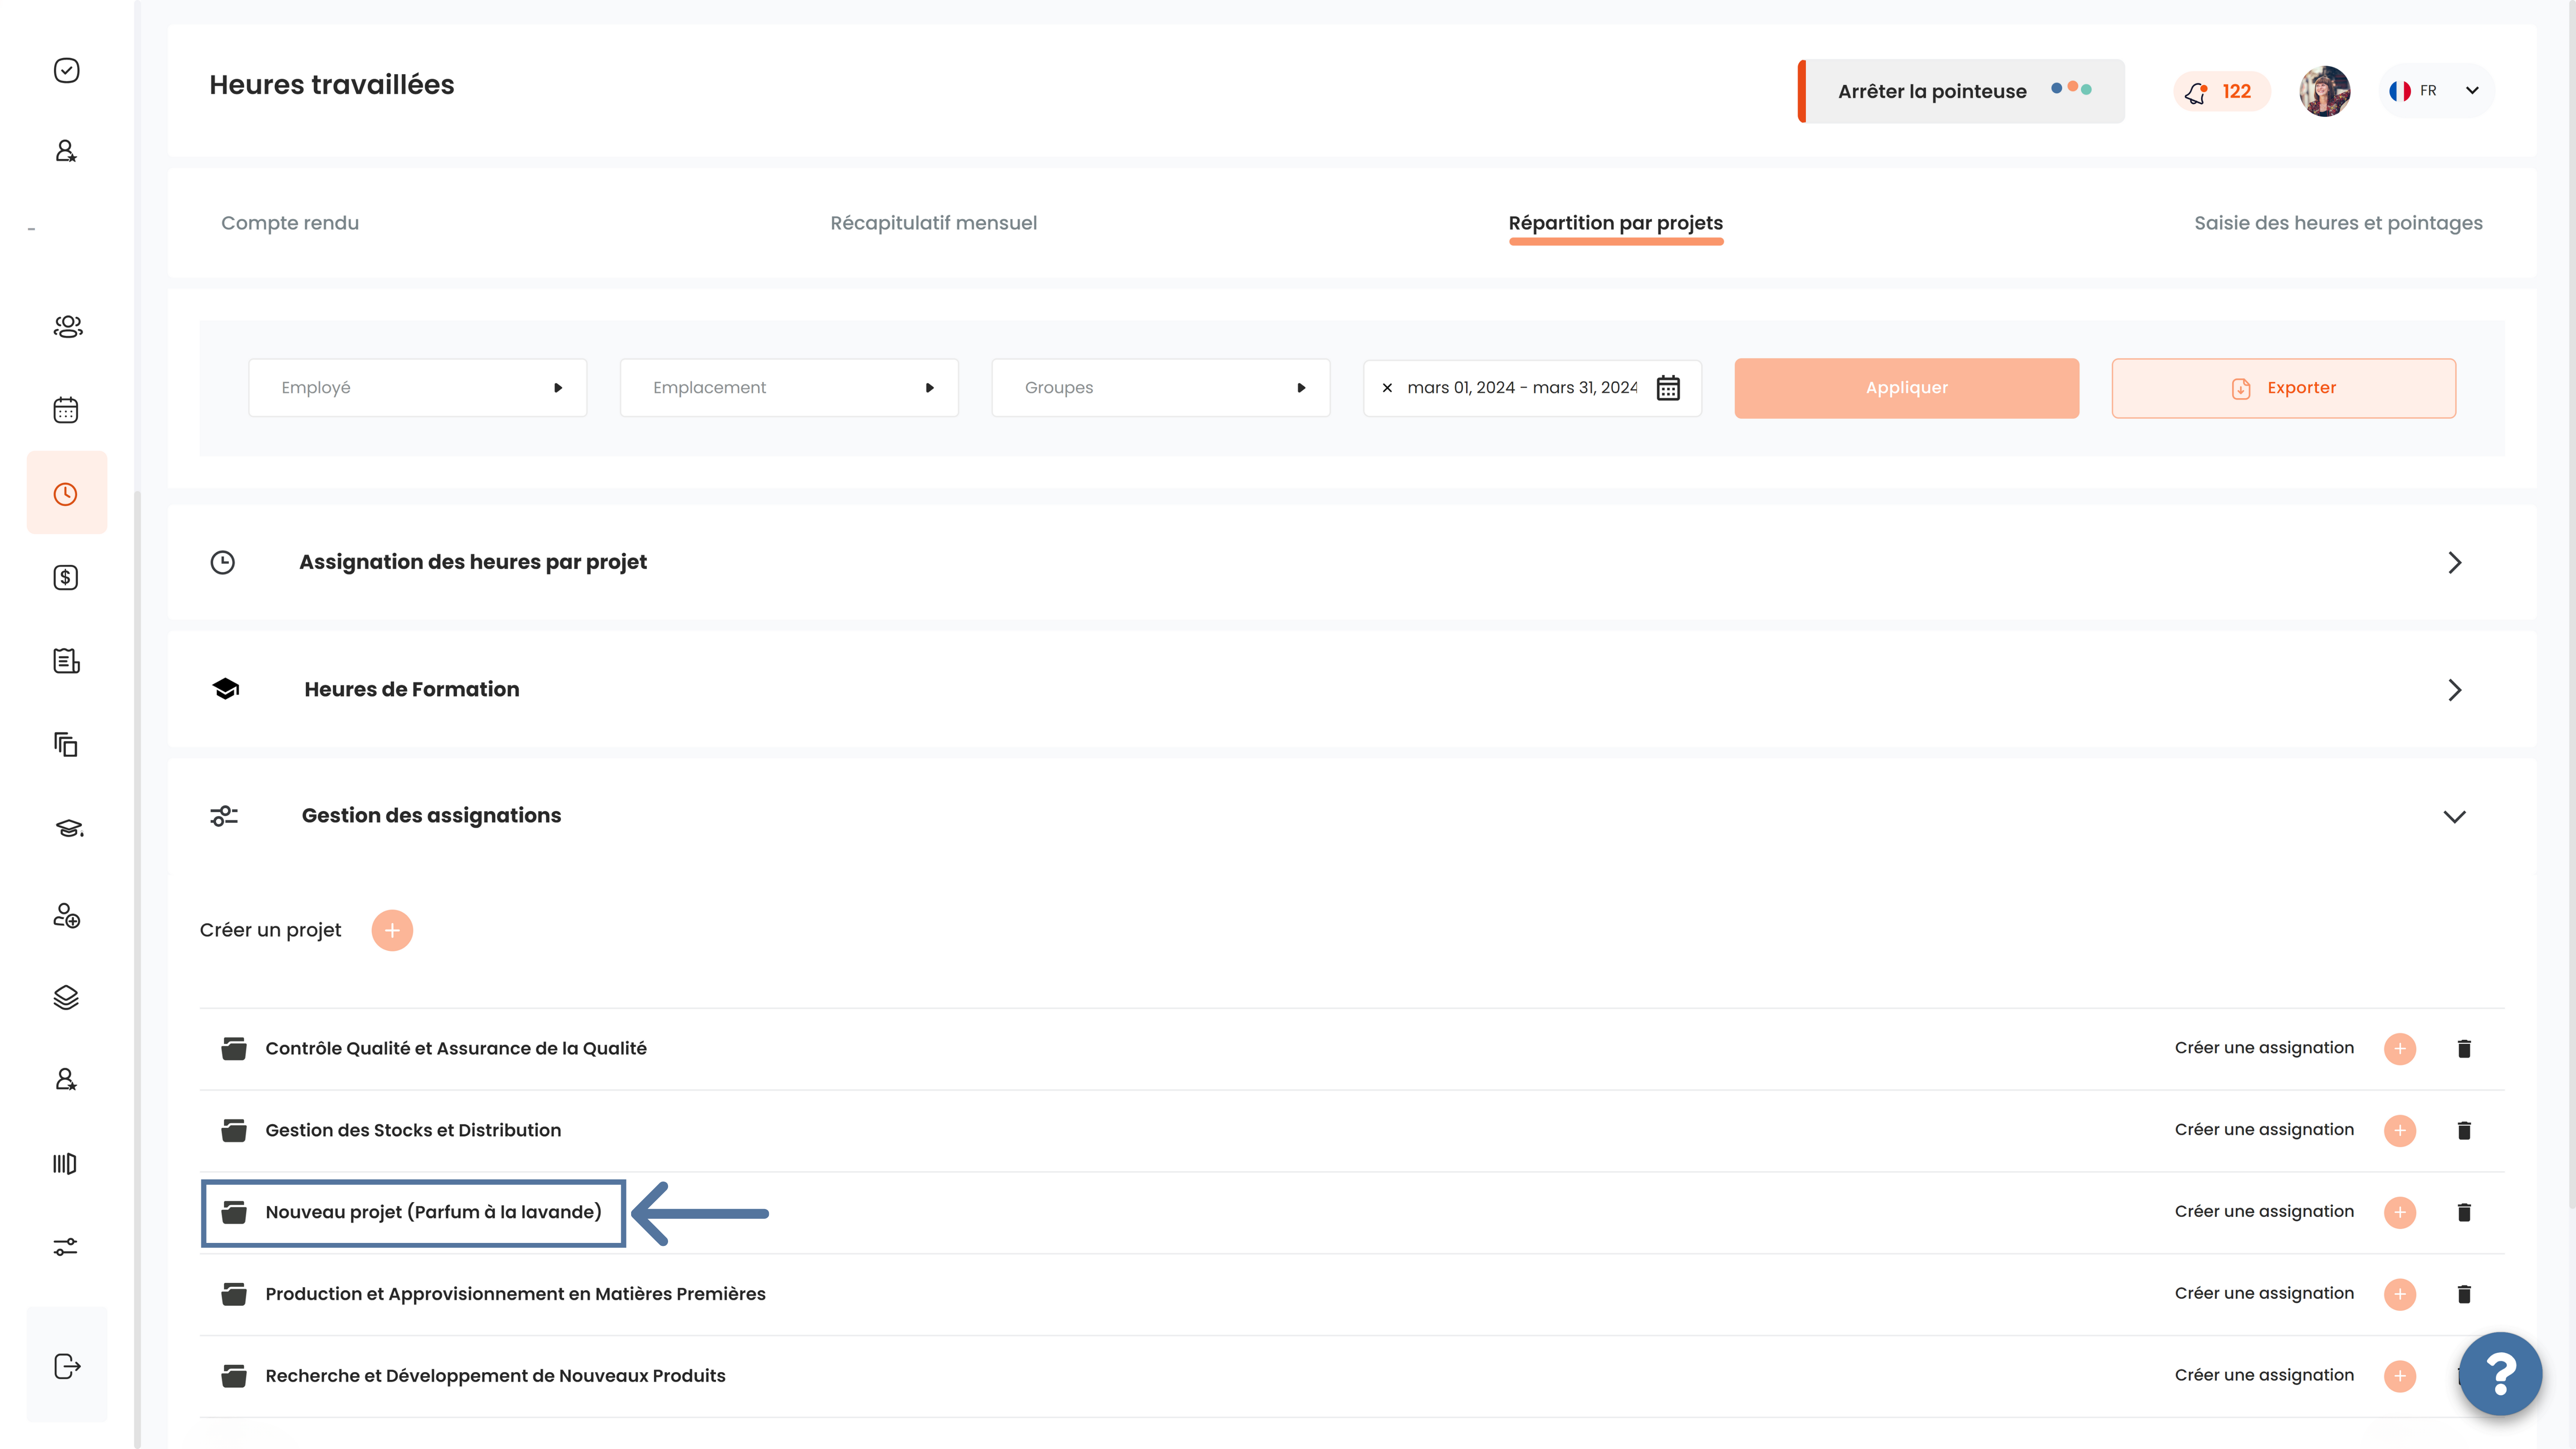Screen dimensions: 2576x1449
Task: Click Arrêter la pointeuse button
Action: point(1962,91)
